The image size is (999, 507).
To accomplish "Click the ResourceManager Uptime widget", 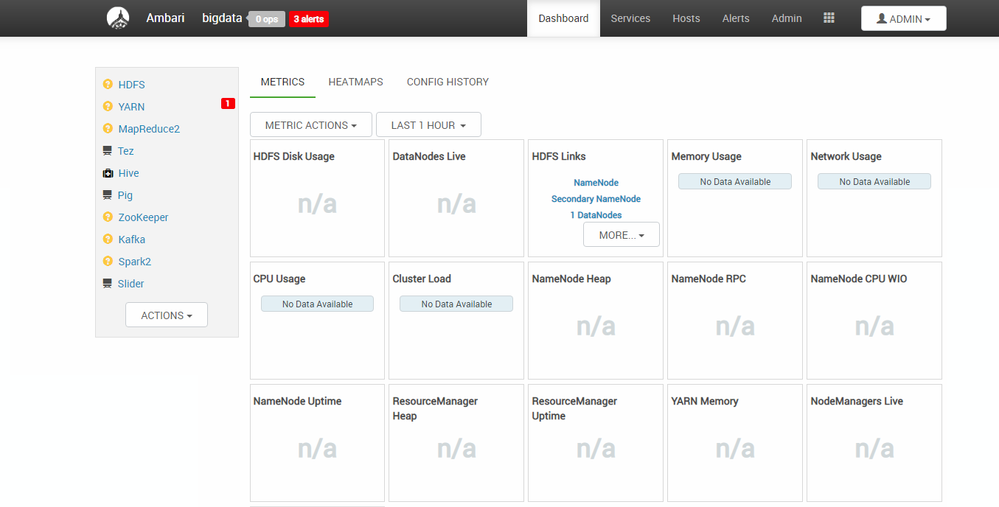I will (x=596, y=443).
